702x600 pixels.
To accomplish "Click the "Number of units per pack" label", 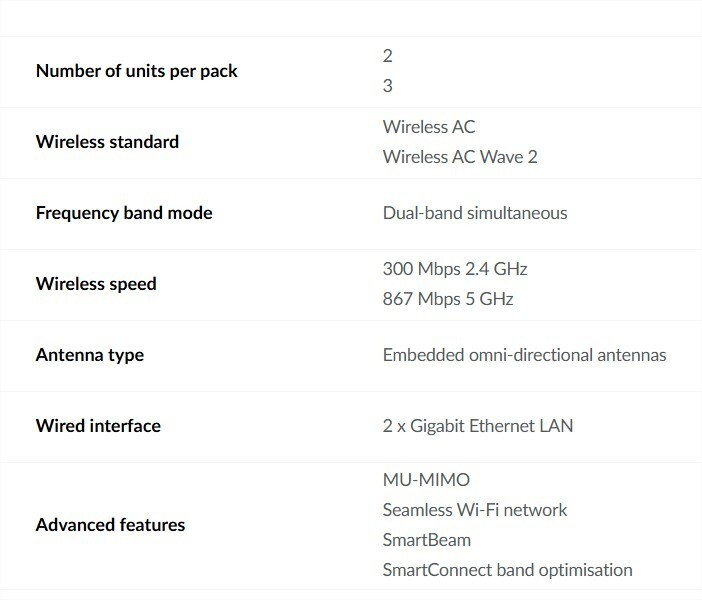I will 136,71.
